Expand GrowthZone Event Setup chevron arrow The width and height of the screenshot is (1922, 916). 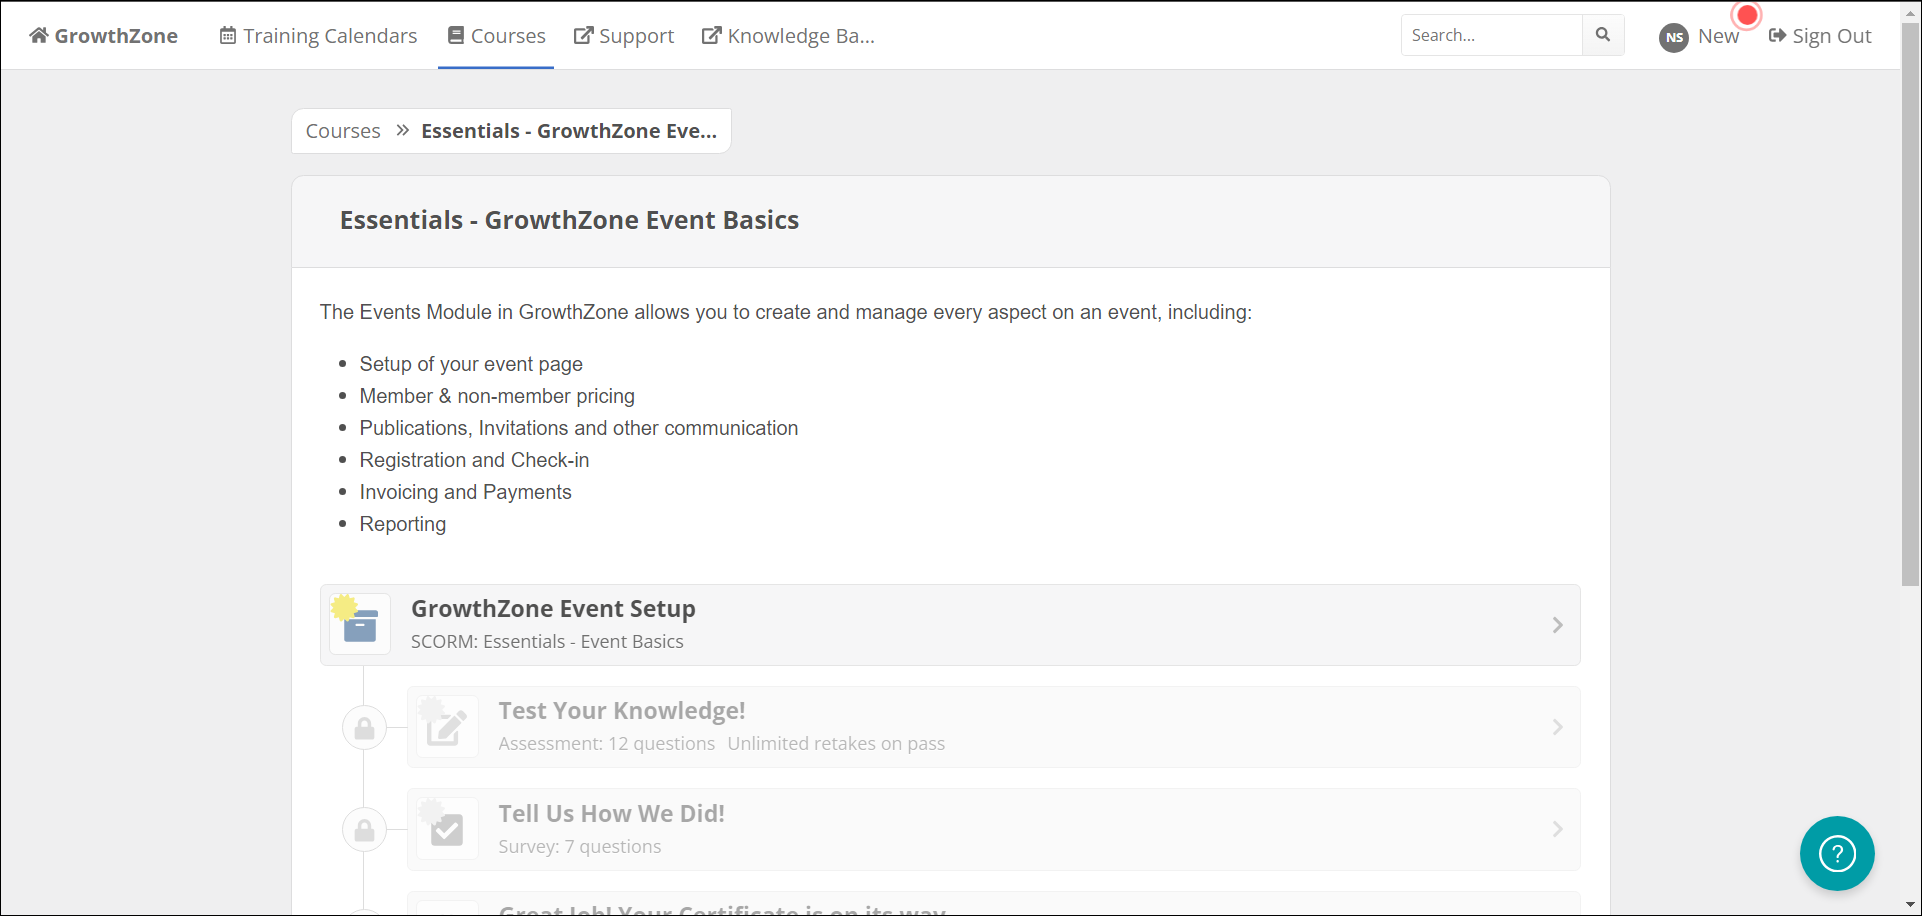click(1557, 625)
